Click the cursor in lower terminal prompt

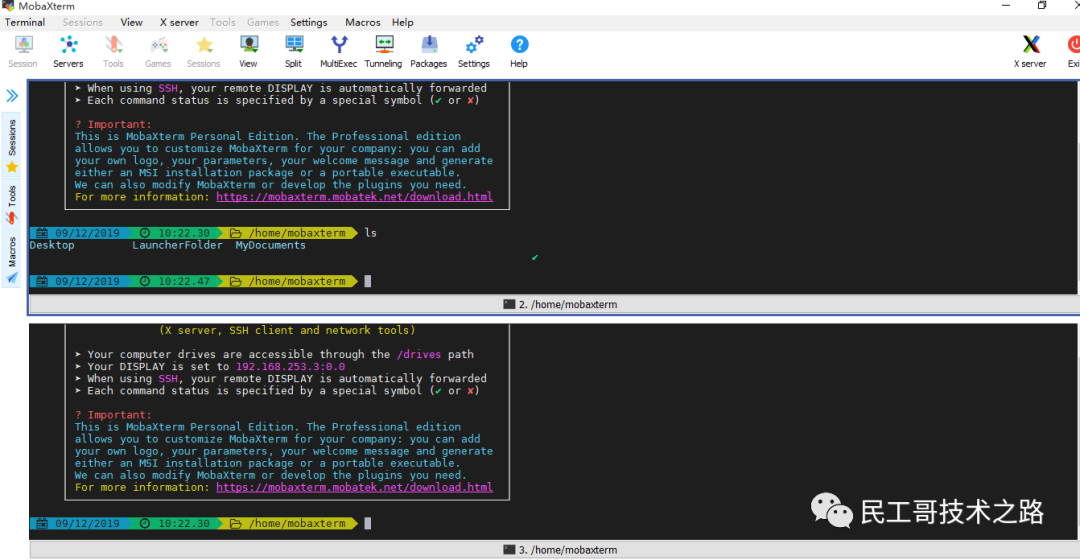pos(368,523)
